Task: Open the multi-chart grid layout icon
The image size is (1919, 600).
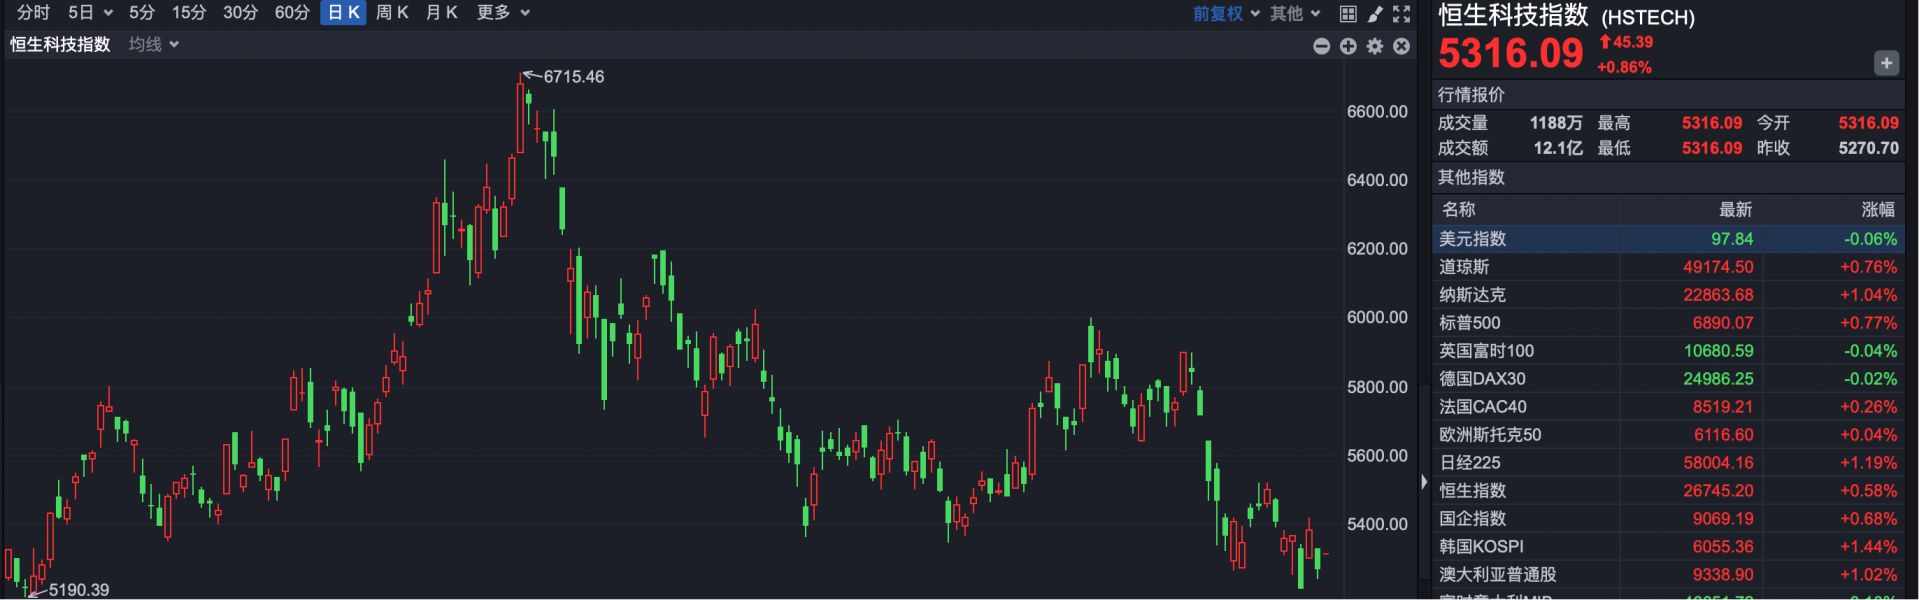Action: point(1348,13)
